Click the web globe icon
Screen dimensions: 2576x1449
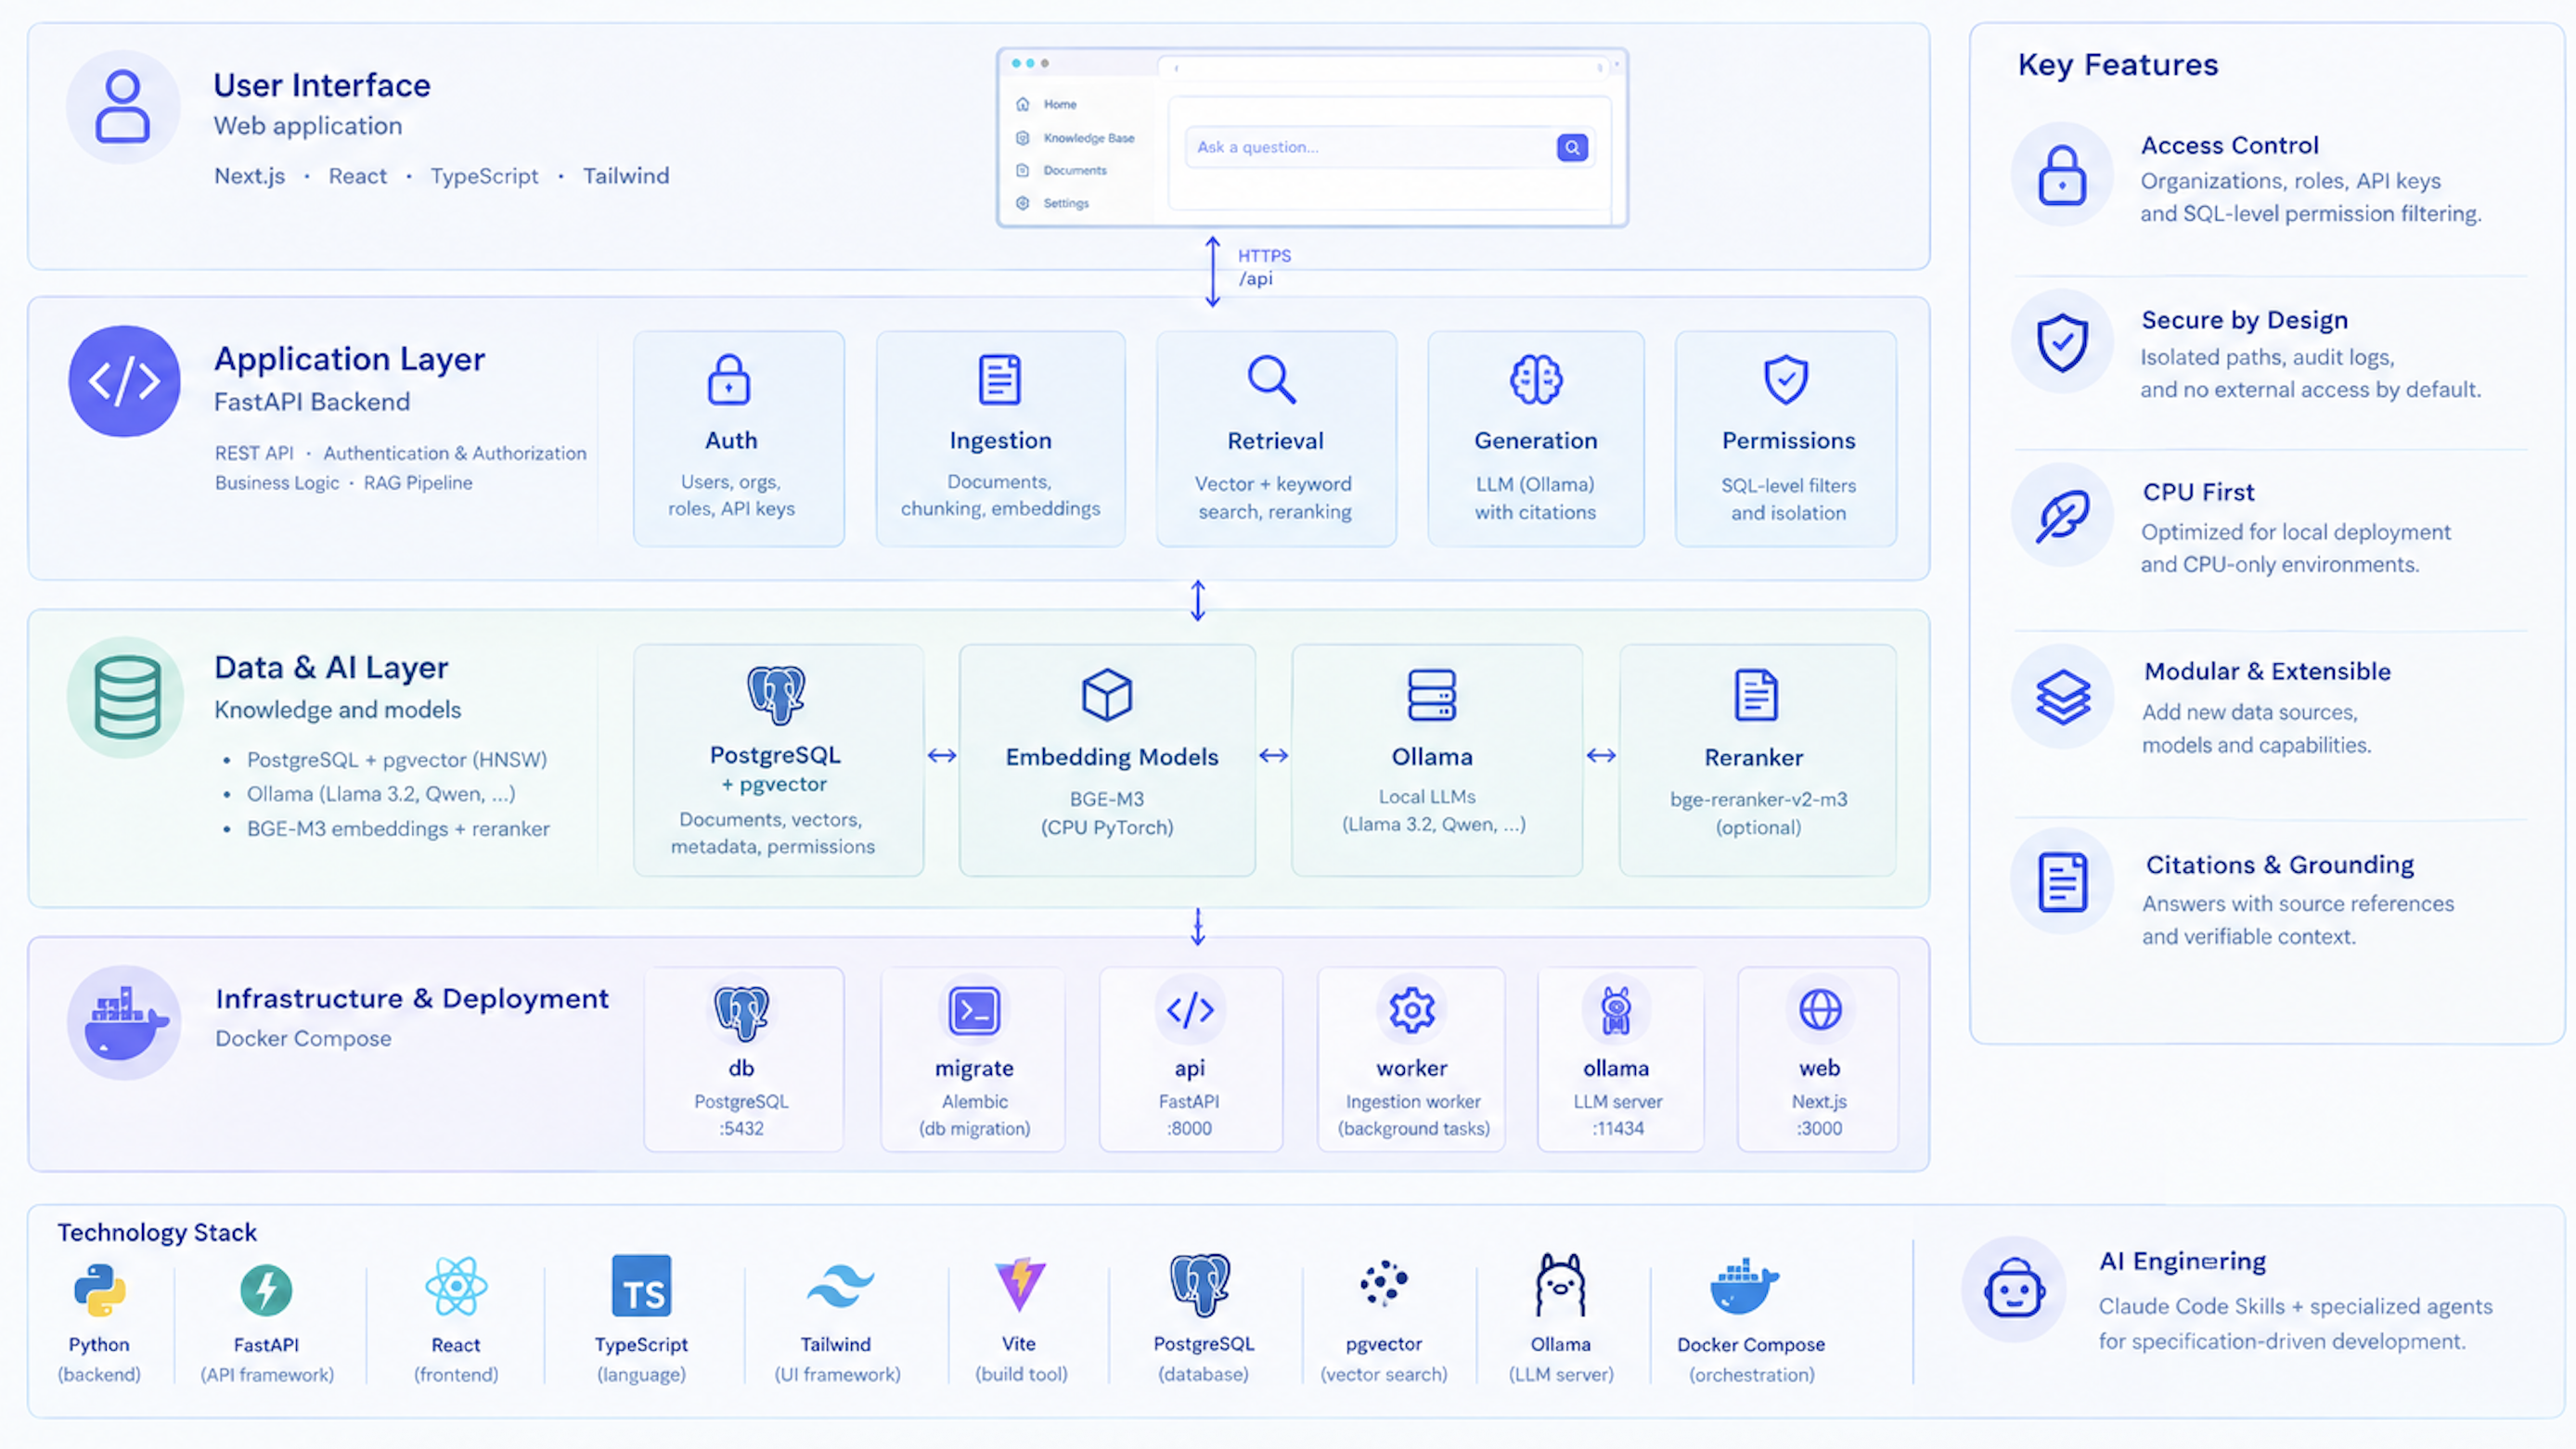click(1820, 1010)
